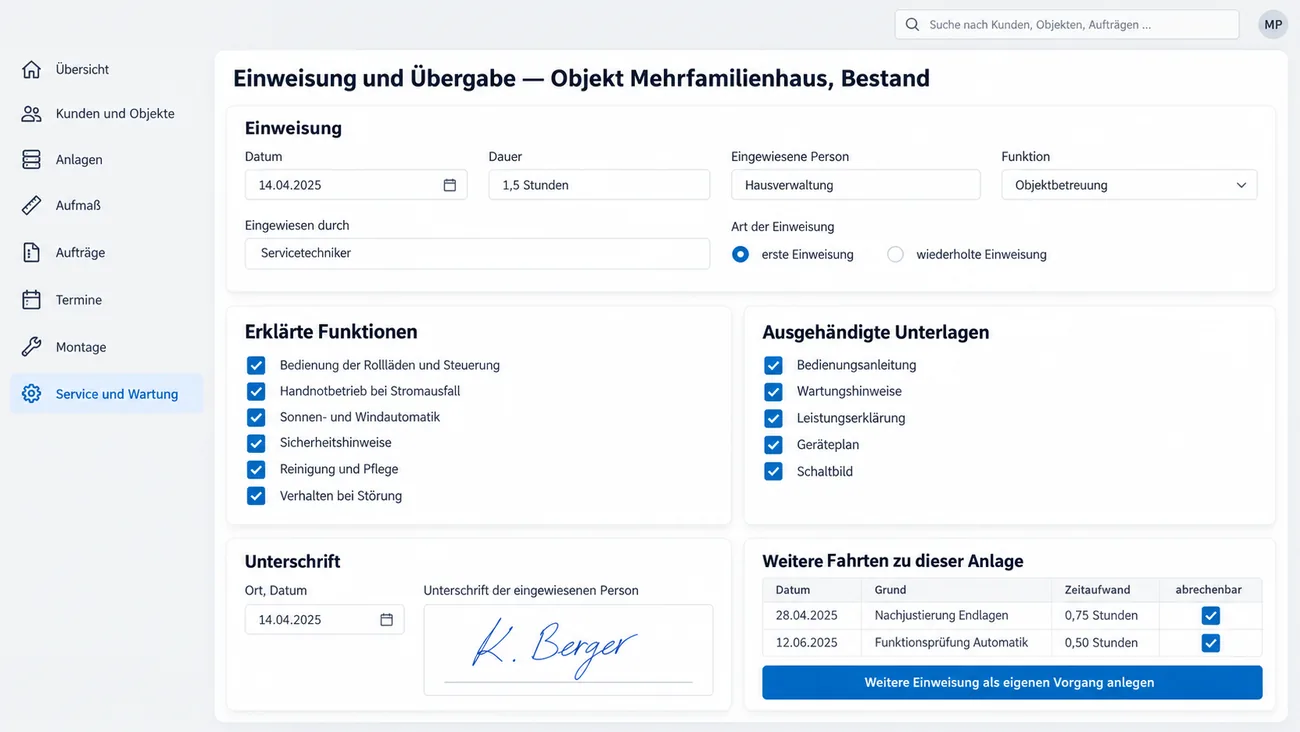Click the Ort, Datum input field
The image size is (1300, 732).
pos(324,620)
